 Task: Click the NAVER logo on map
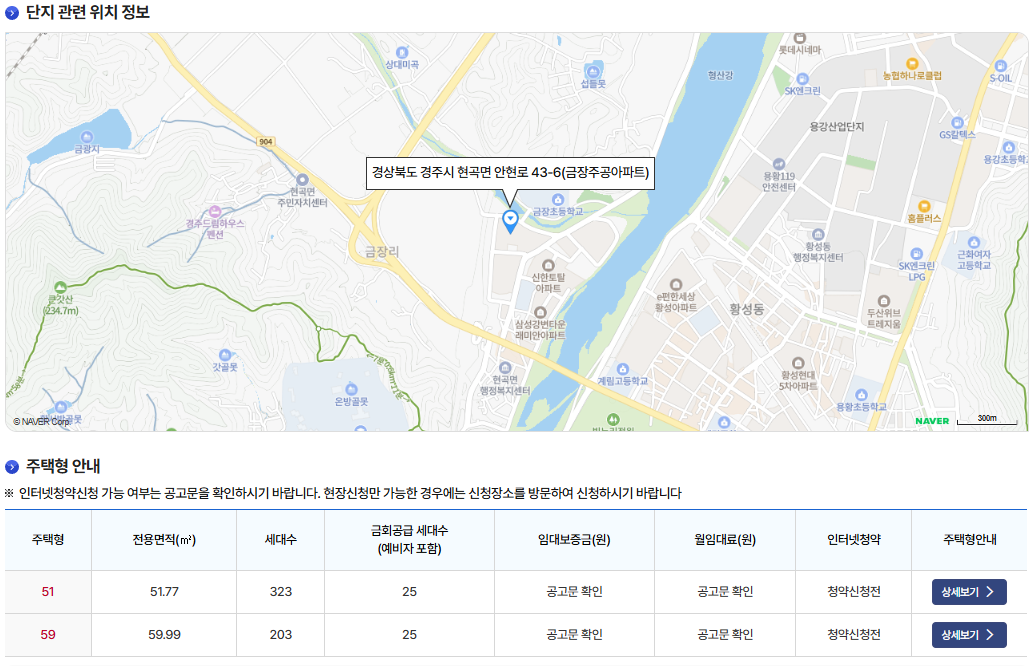[x=932, y=421]
